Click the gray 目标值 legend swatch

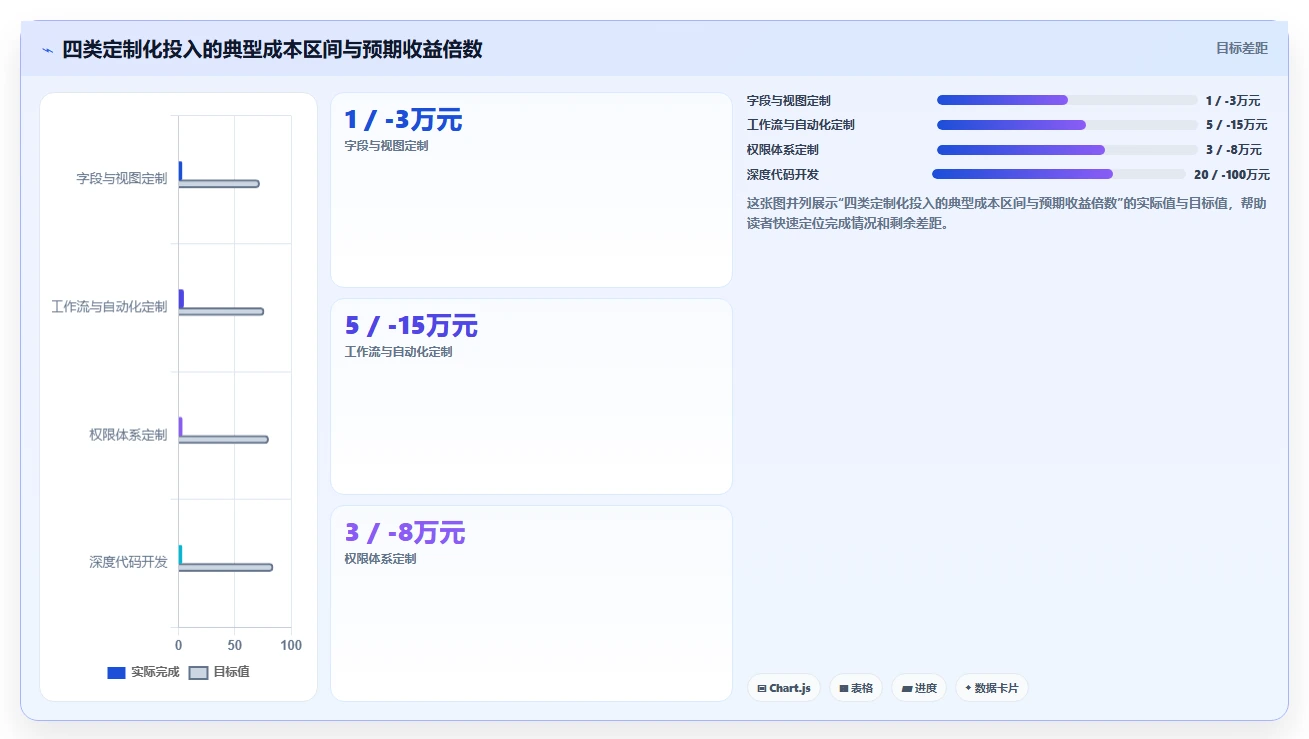[198, 672]
